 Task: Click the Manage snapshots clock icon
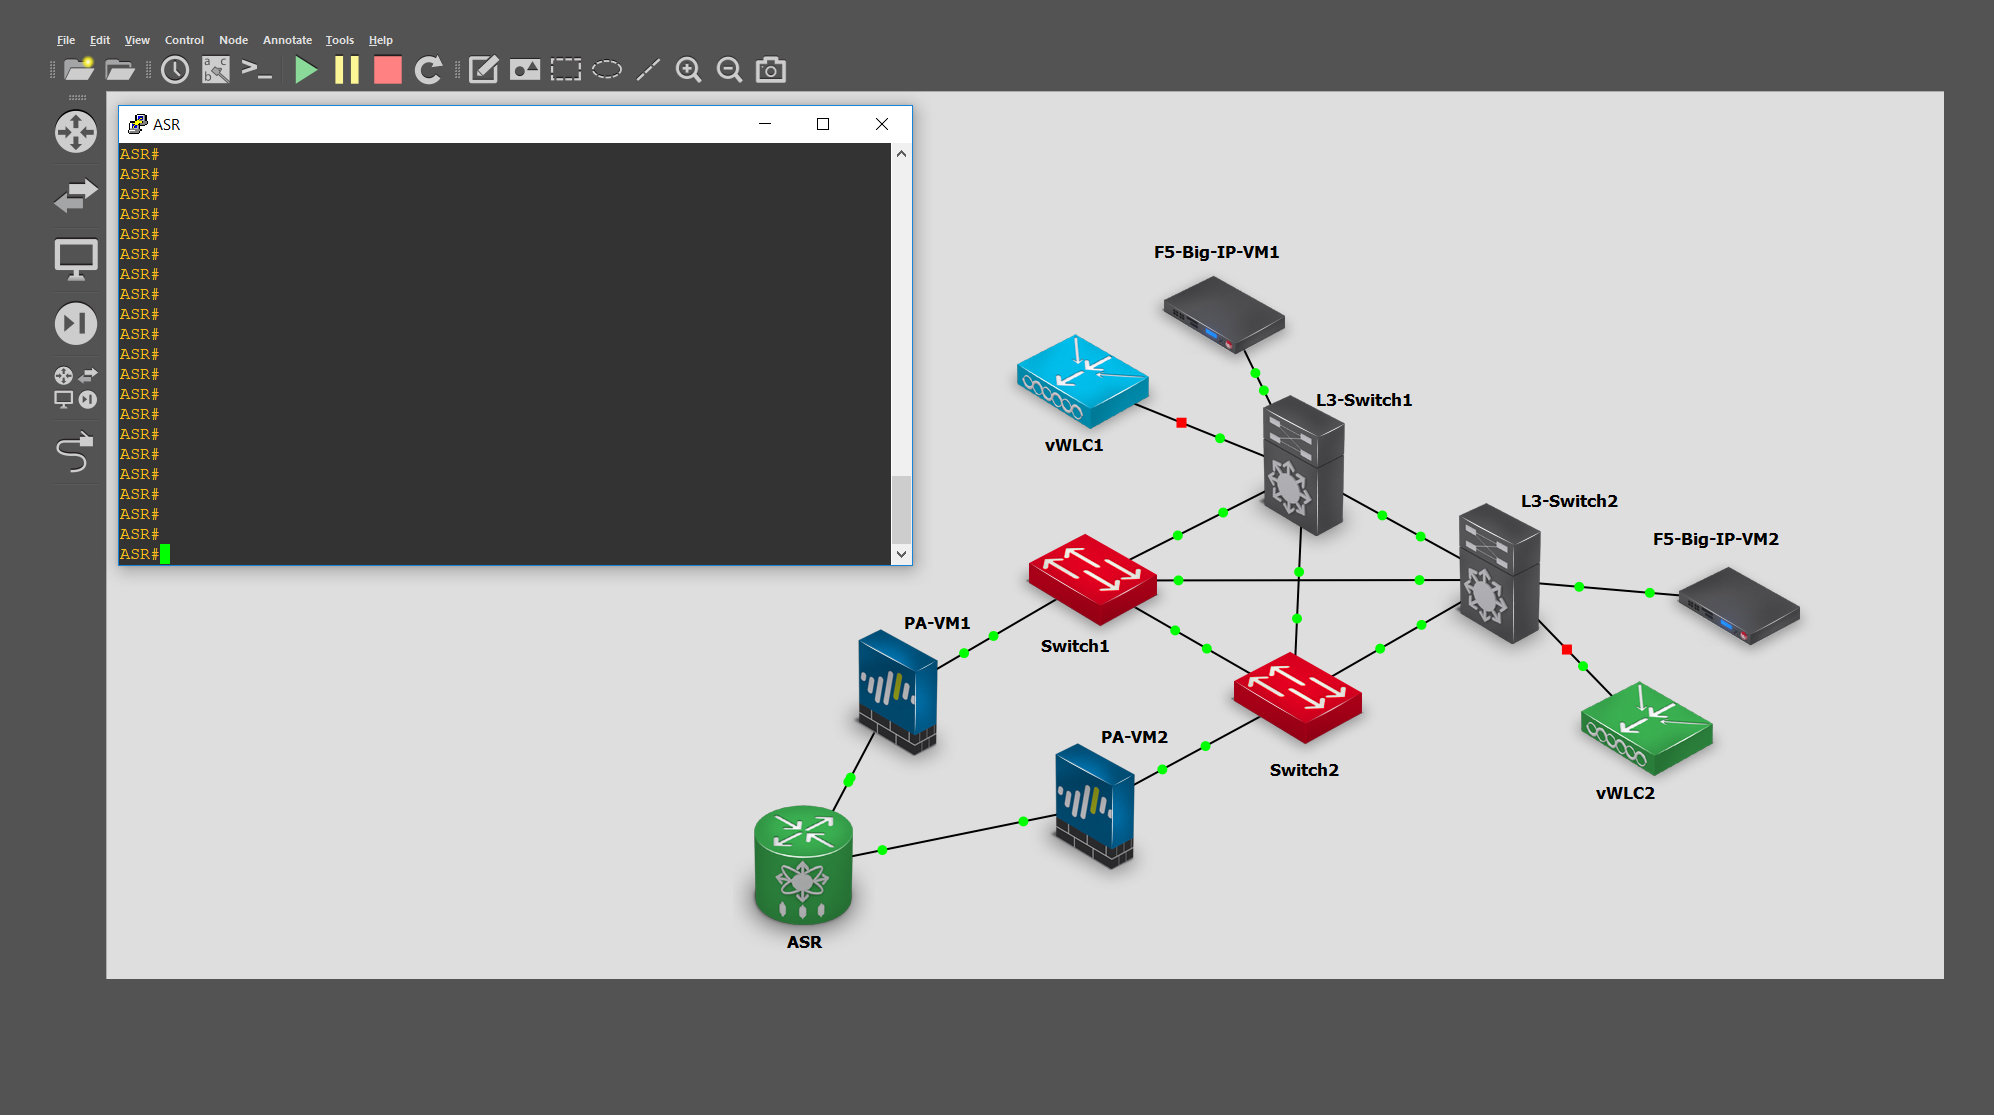coord(175,69)
